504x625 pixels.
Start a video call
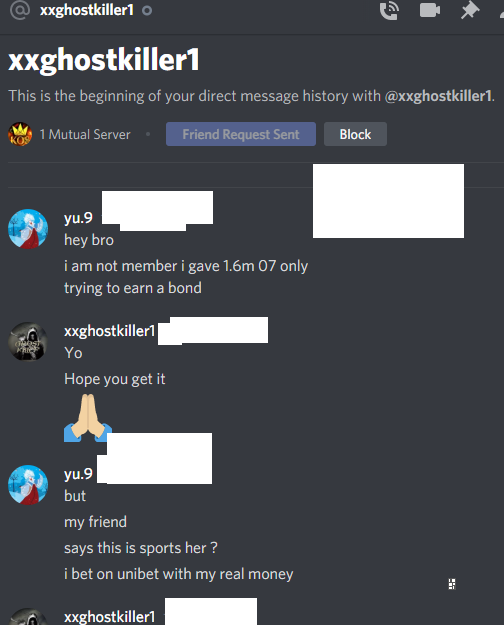point(430,10)
